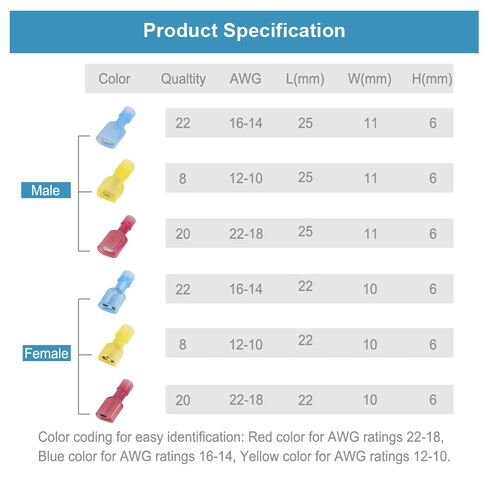This screenshot has width=488, height=488.
Task: Click the Qualtity column header
Action: click(183, 79)
